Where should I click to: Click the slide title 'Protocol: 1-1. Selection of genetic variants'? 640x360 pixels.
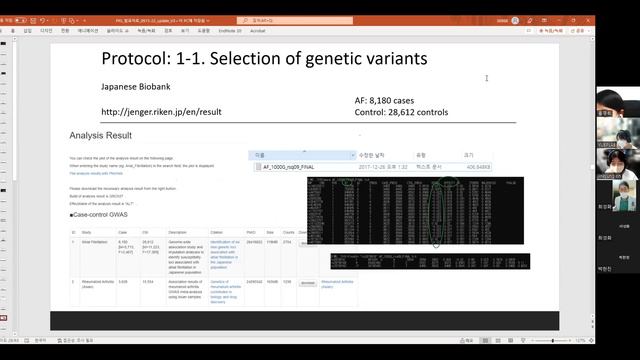264,58
